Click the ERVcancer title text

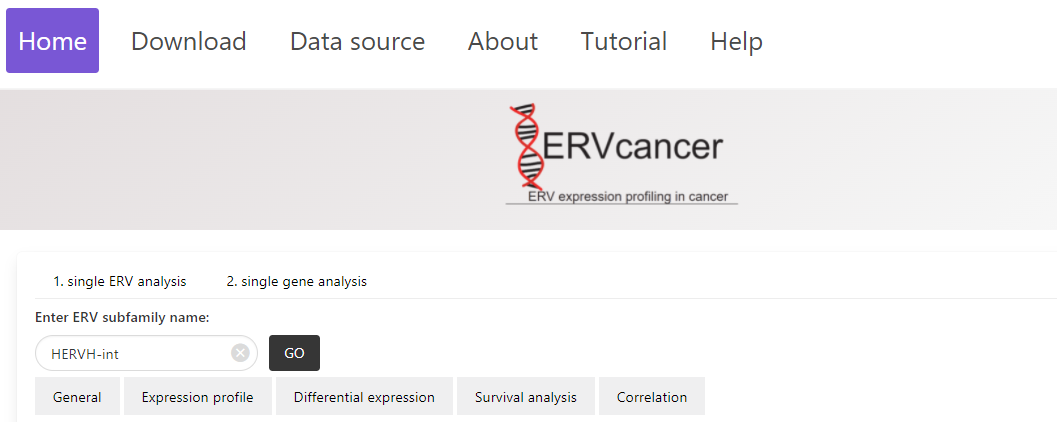pos(632,146)
